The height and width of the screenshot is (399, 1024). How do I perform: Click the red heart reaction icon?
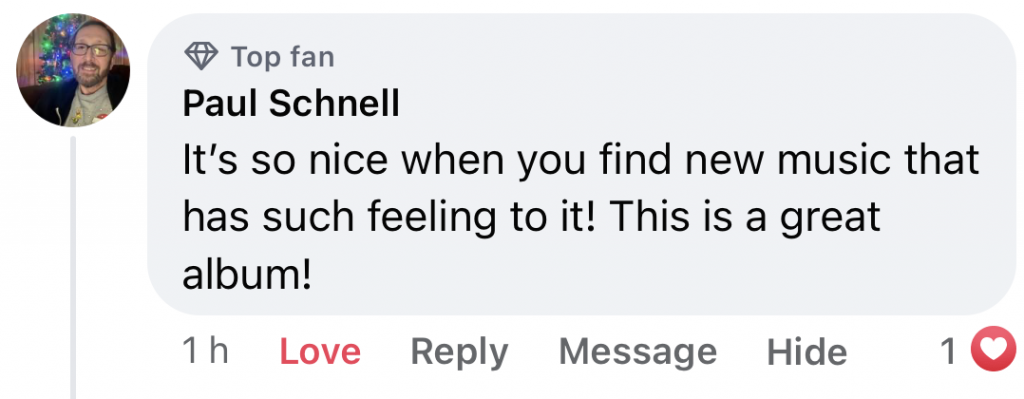(993, 349)
